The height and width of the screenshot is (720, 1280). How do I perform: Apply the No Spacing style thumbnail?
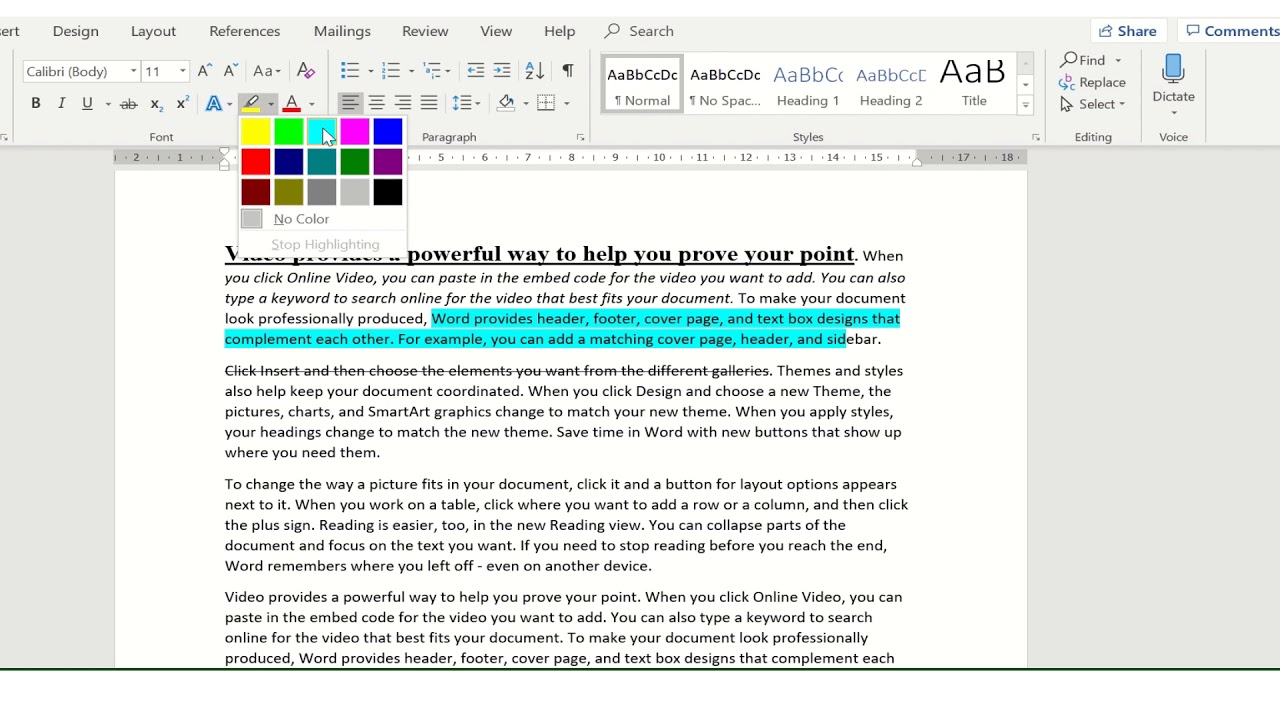coord(725,84)
